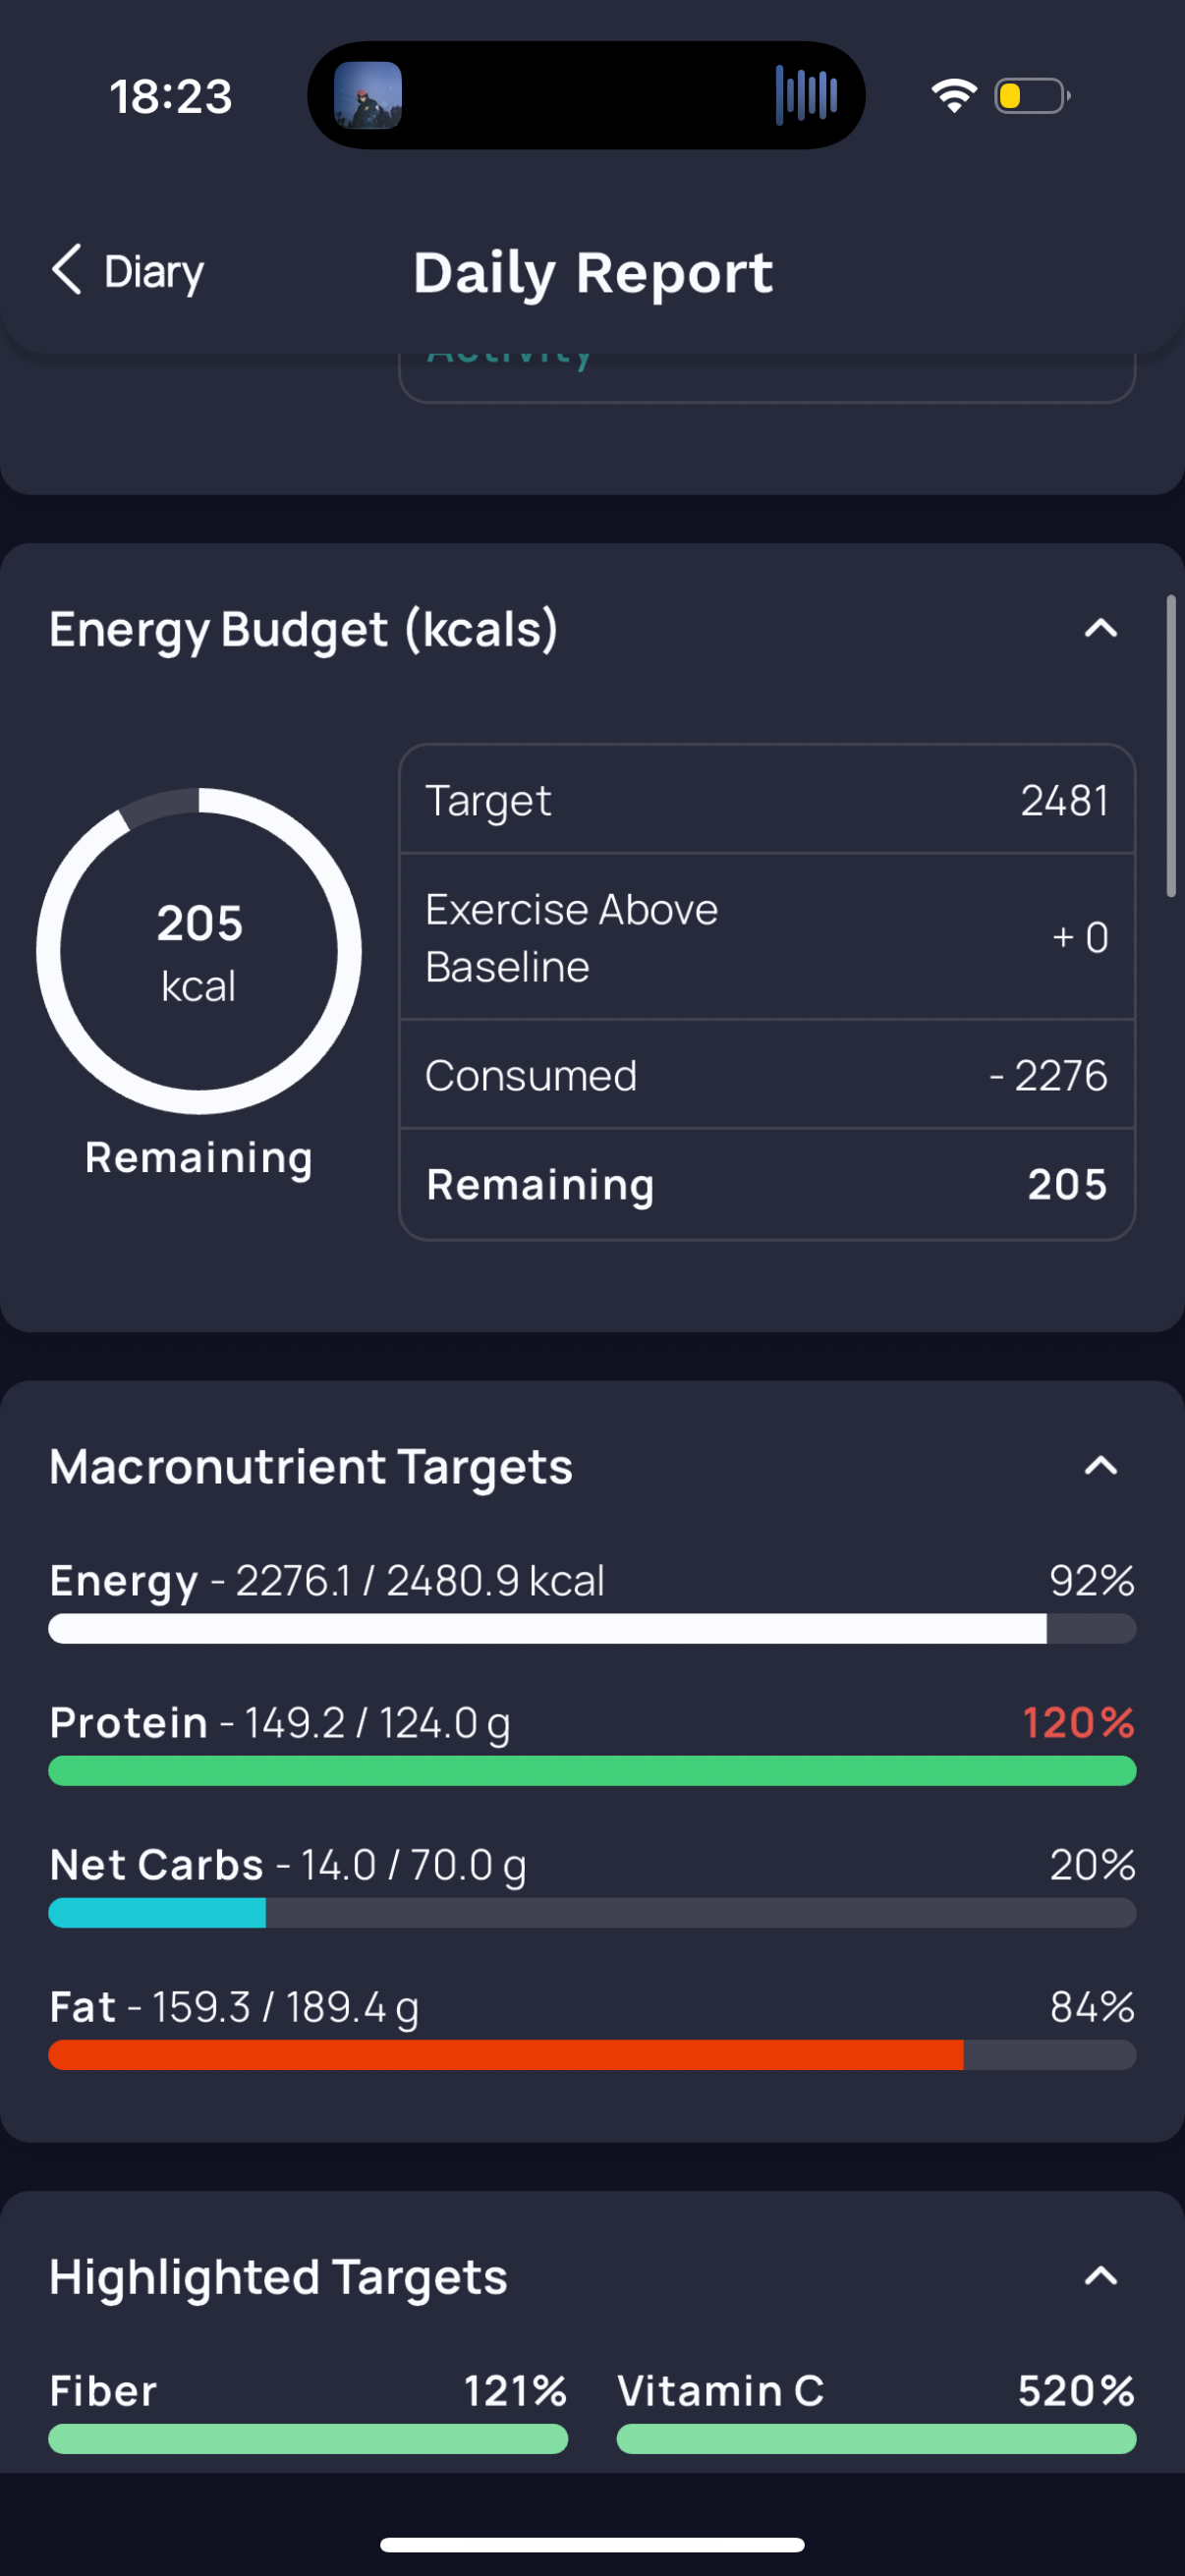Viewport: 1185px width, 2576px height.
Task: Tap the Energy progress bar
Action: pyautogui.click(x=592, y=1628)
